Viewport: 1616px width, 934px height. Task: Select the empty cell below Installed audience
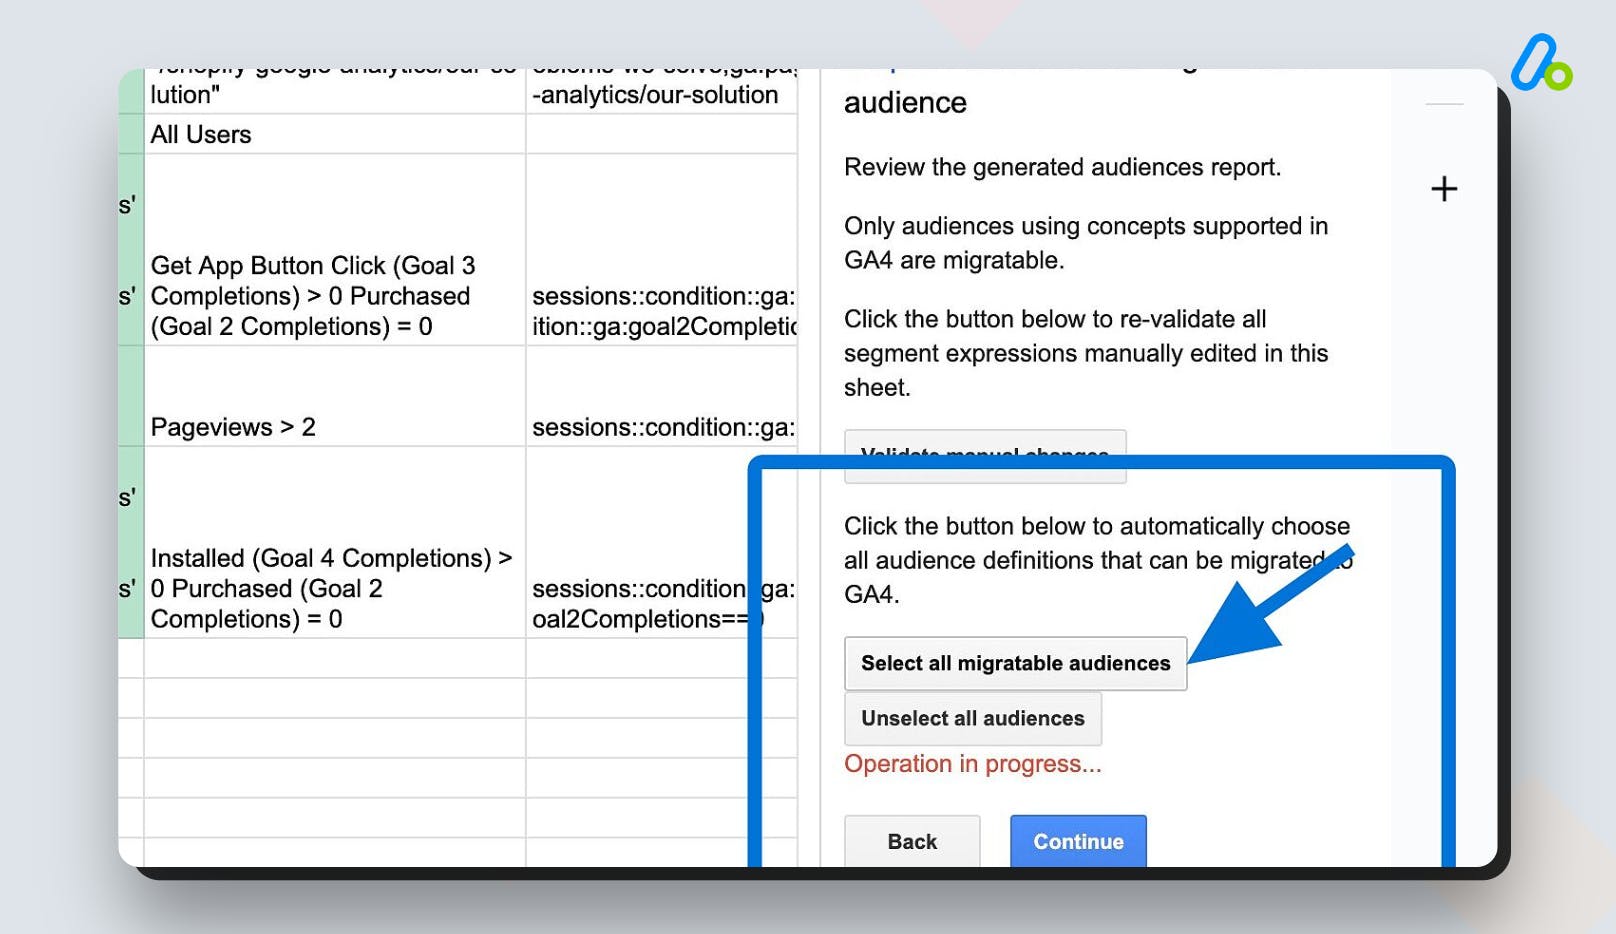(x=335, y=659)
